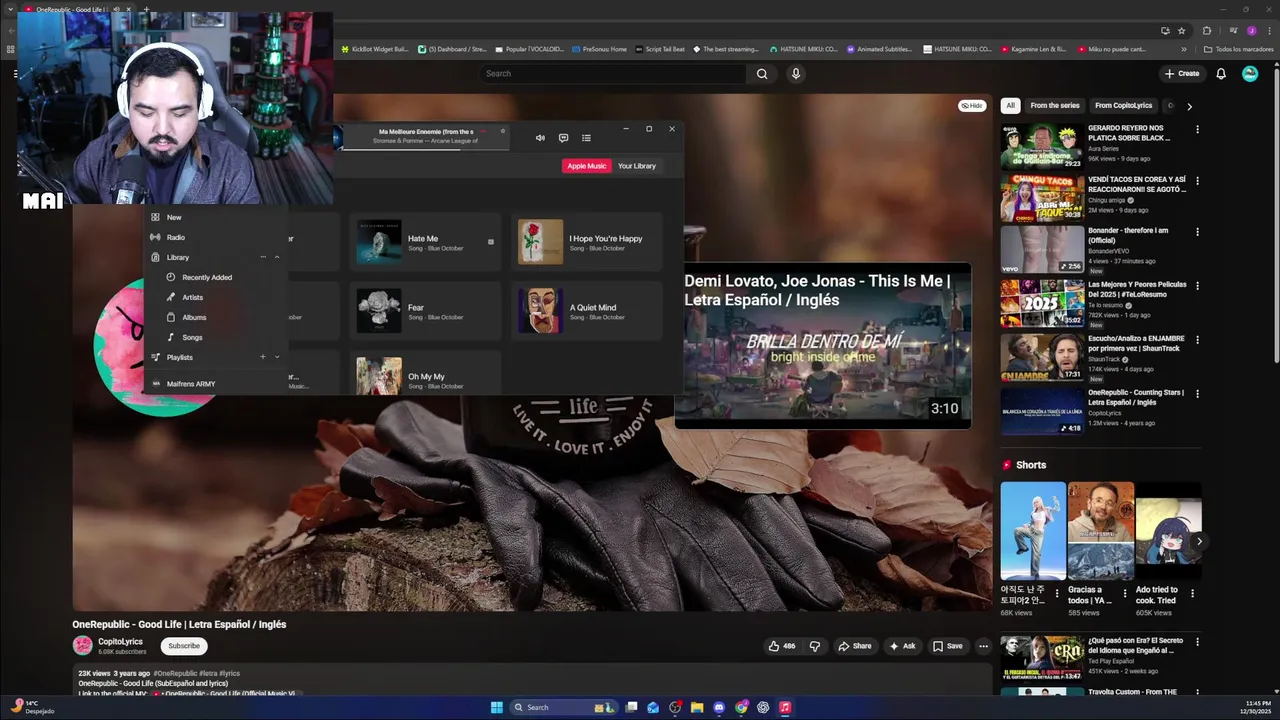Screen dimensions: 1280x720
Task: Hide the end screen suggestions with Hide toggle
Action: pyautogui.click(x=972, y=105)
